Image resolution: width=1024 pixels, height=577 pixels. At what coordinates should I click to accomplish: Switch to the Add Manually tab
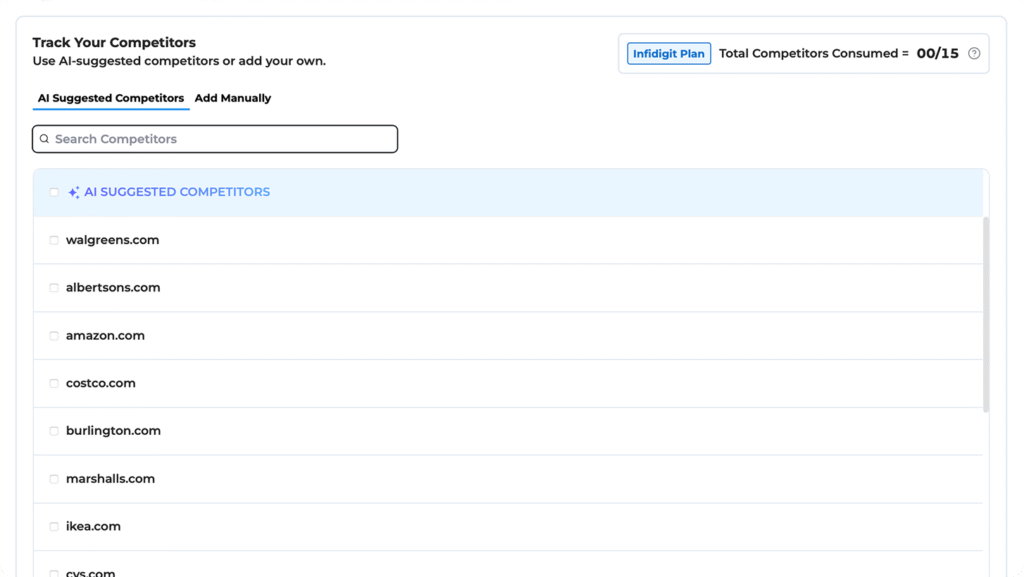[x=233, y=98]
